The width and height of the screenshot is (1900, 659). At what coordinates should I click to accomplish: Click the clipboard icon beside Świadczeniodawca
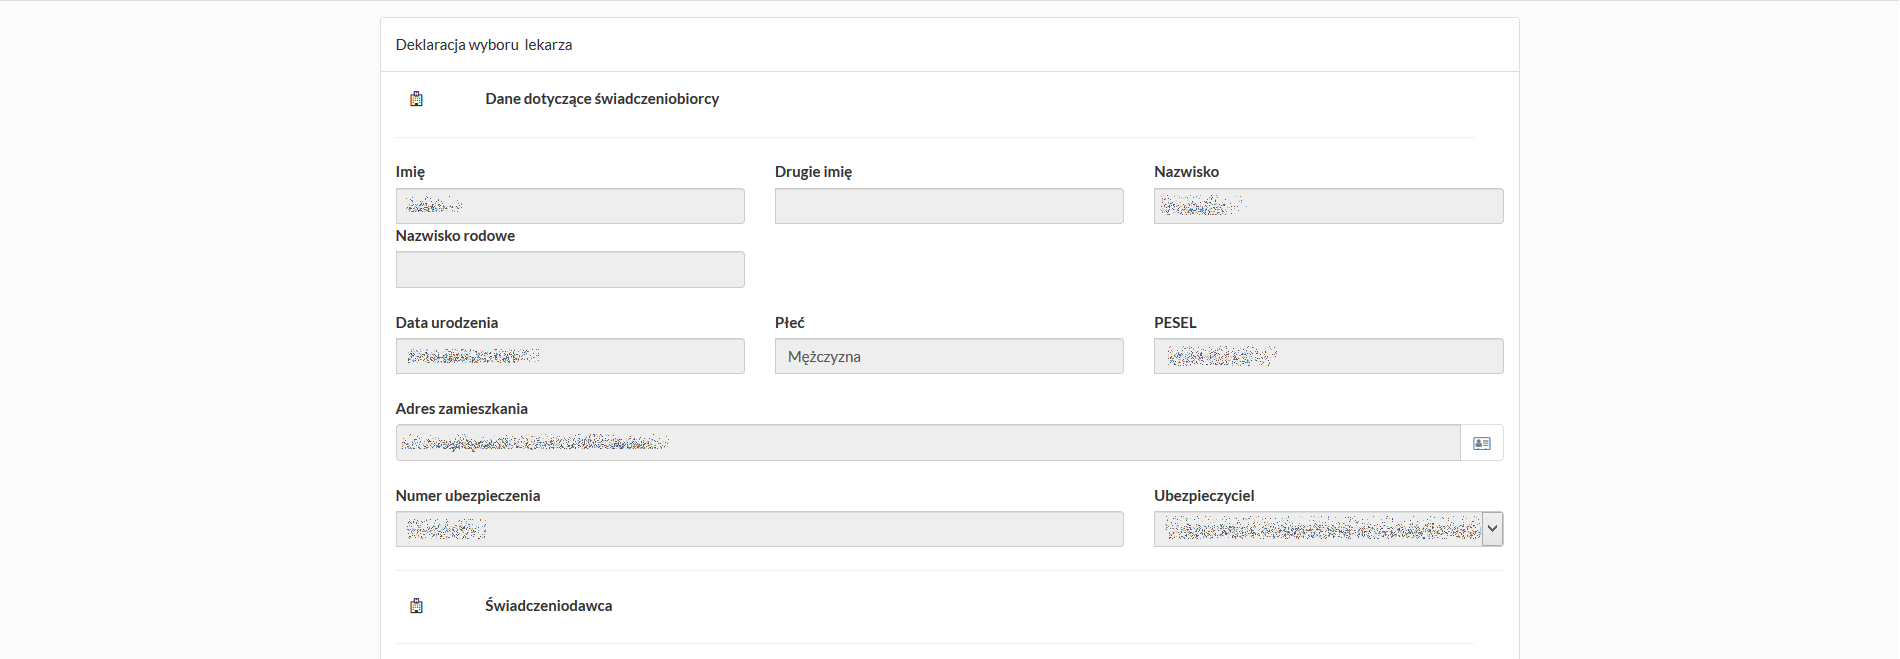[x=417, y=606]
